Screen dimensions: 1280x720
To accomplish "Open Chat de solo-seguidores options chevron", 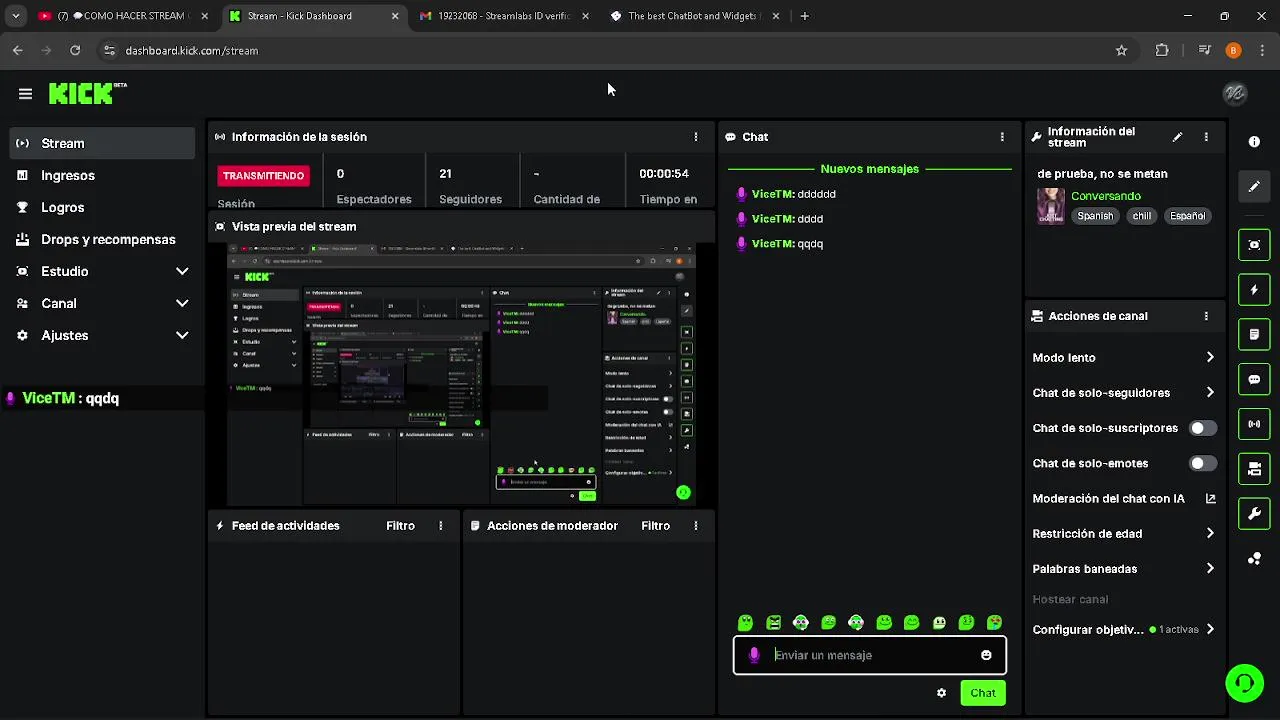I will pos(1210,392).
